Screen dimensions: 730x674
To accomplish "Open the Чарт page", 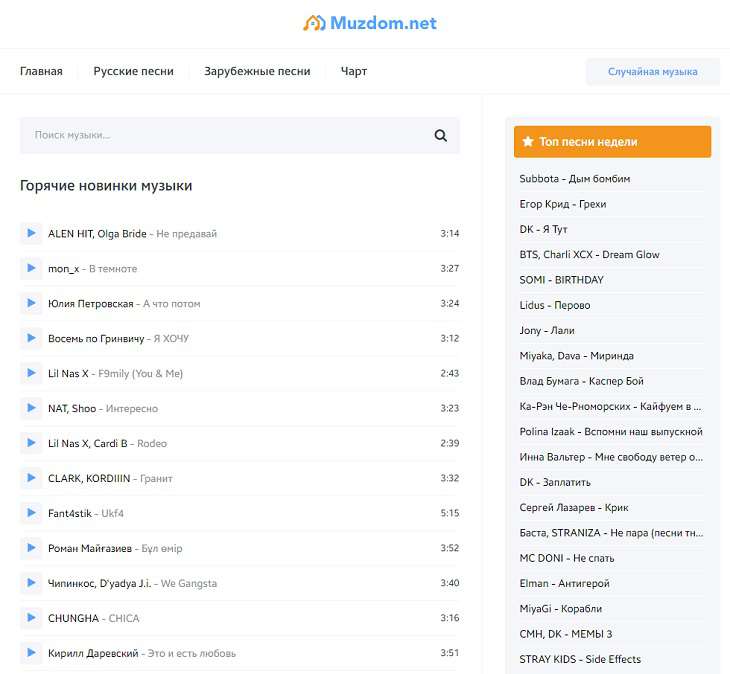I will coord(354,72).
